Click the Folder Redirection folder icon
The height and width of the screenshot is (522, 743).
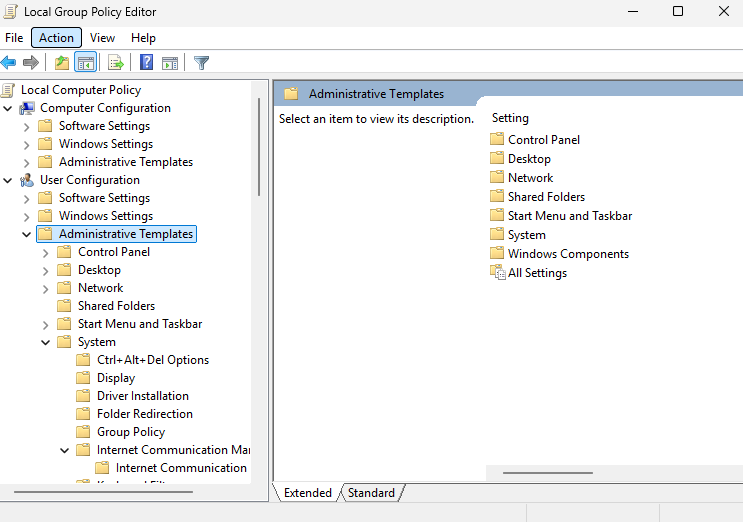(83, 414)
